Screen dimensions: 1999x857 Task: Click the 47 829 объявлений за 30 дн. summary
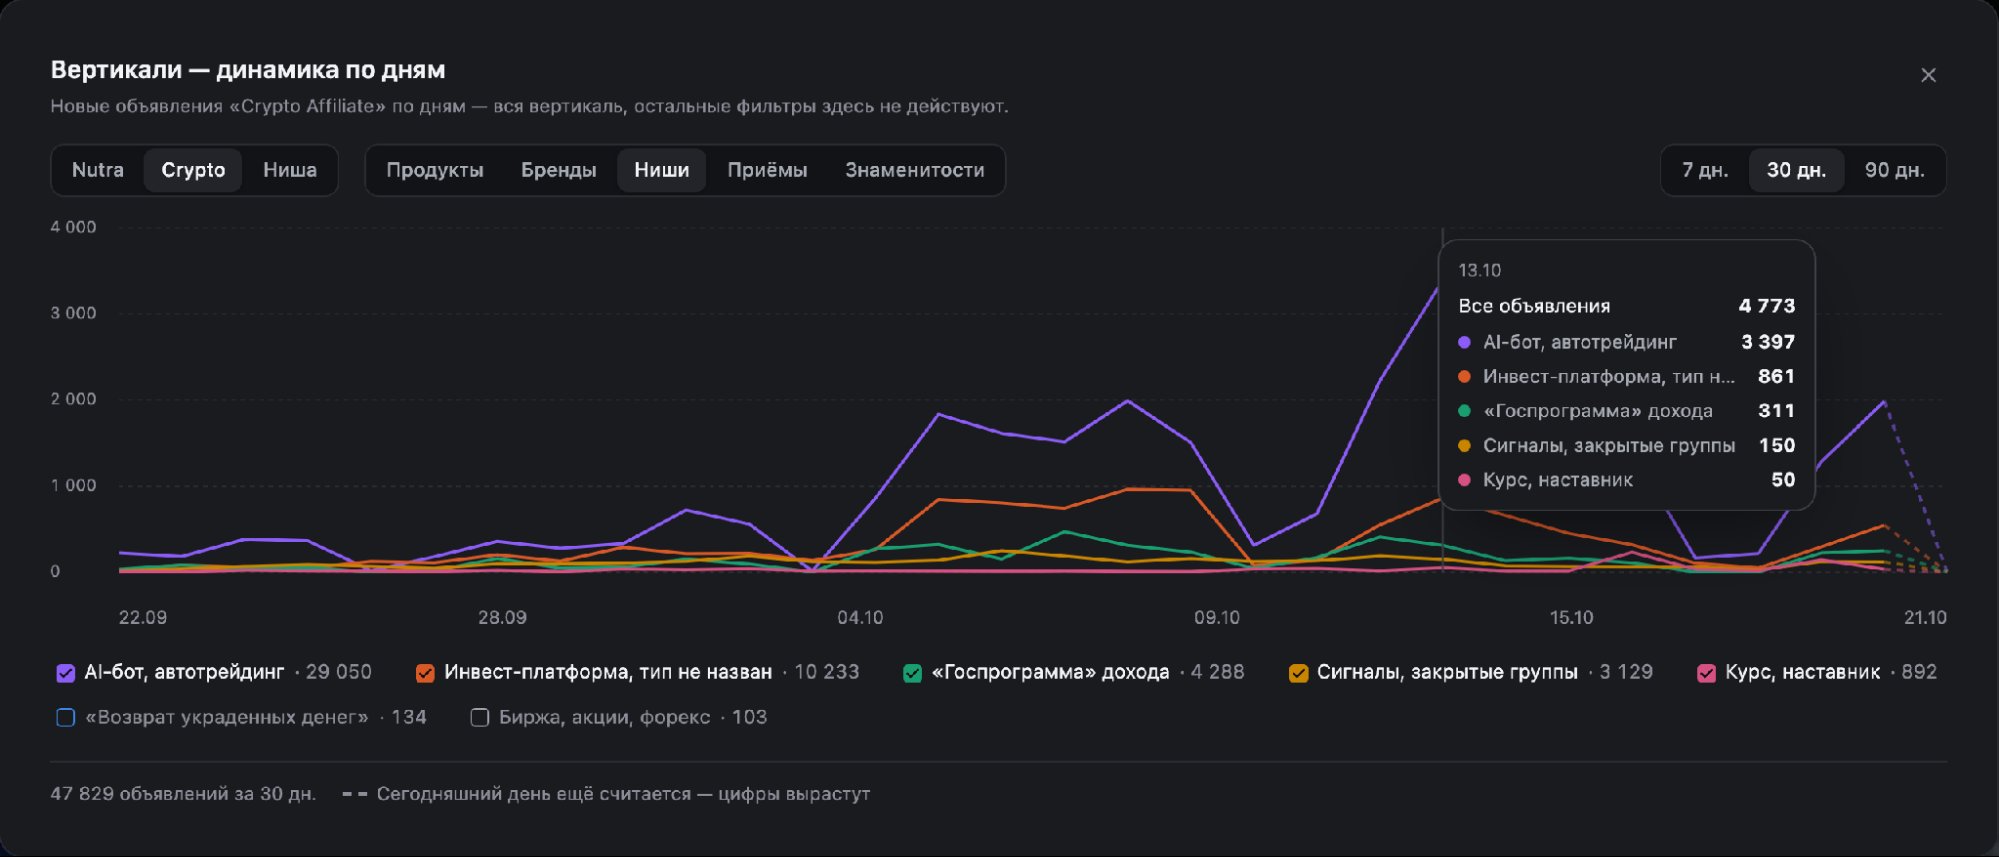coord(183,794)
